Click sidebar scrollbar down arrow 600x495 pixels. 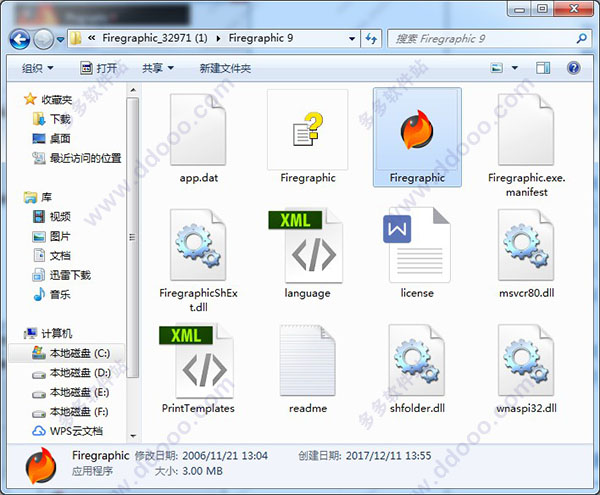click(133, 435)
